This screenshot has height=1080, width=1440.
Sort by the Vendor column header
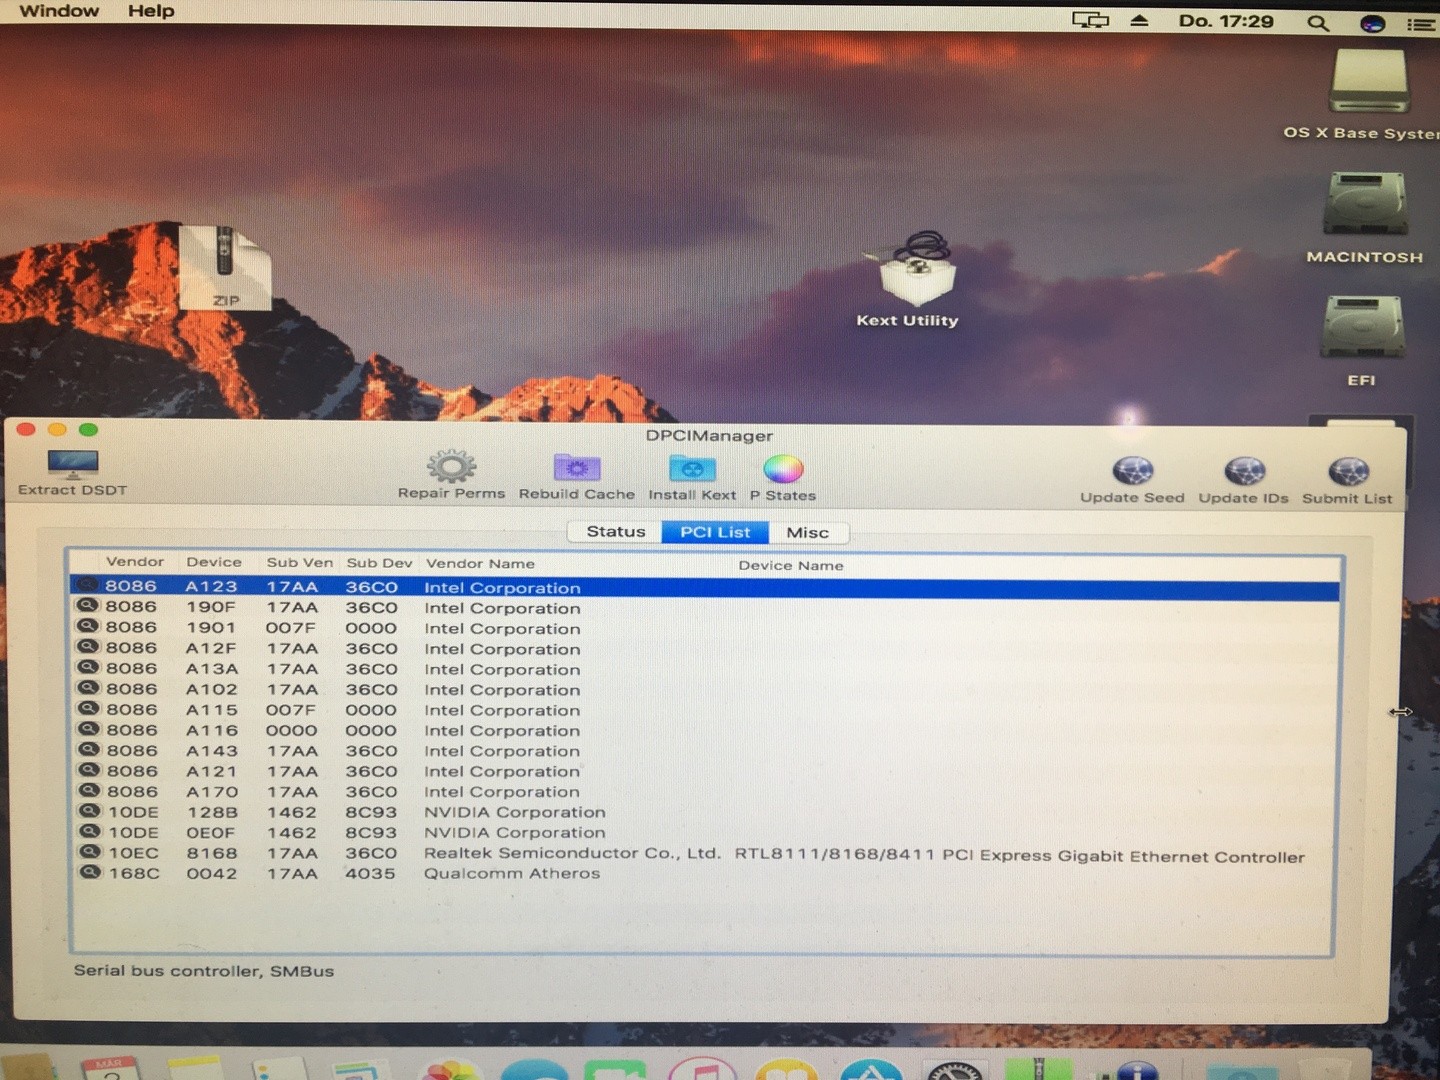coord(135,562)
